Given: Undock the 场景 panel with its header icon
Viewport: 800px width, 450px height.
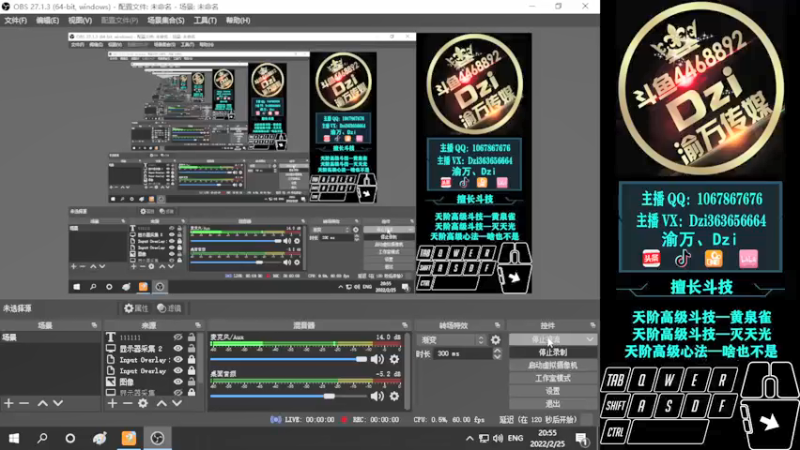Looking at the screenshot, I should tap(94, 325).
